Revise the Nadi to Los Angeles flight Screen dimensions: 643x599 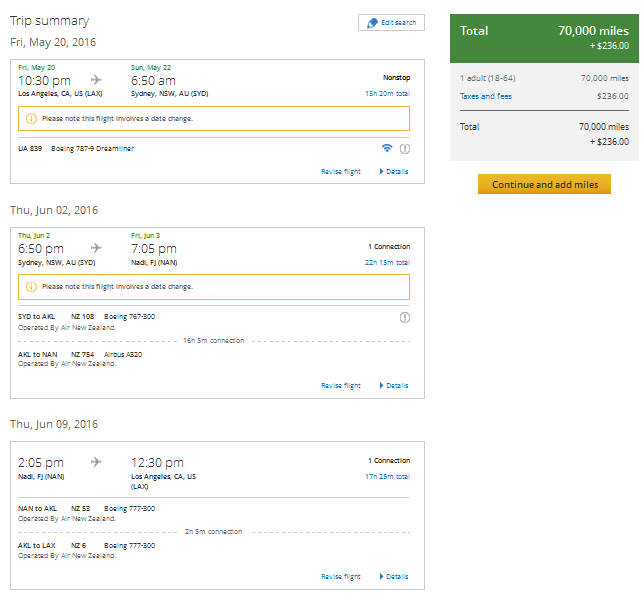[x=341, y=576]
